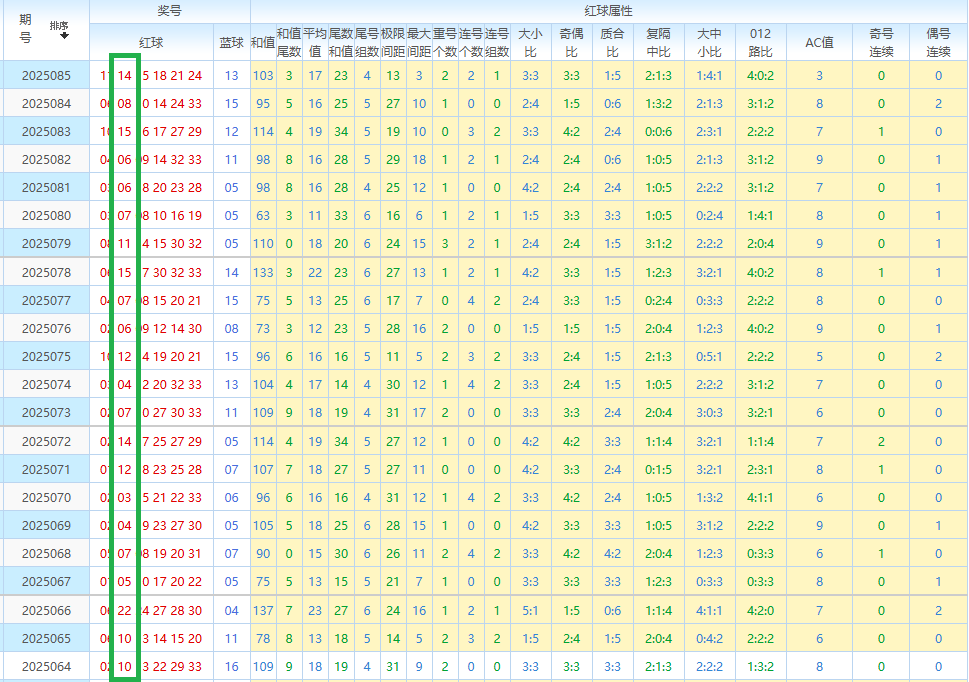Select the 奖号 group header
This screenshot has width=969, height=682.
[169, 10]
